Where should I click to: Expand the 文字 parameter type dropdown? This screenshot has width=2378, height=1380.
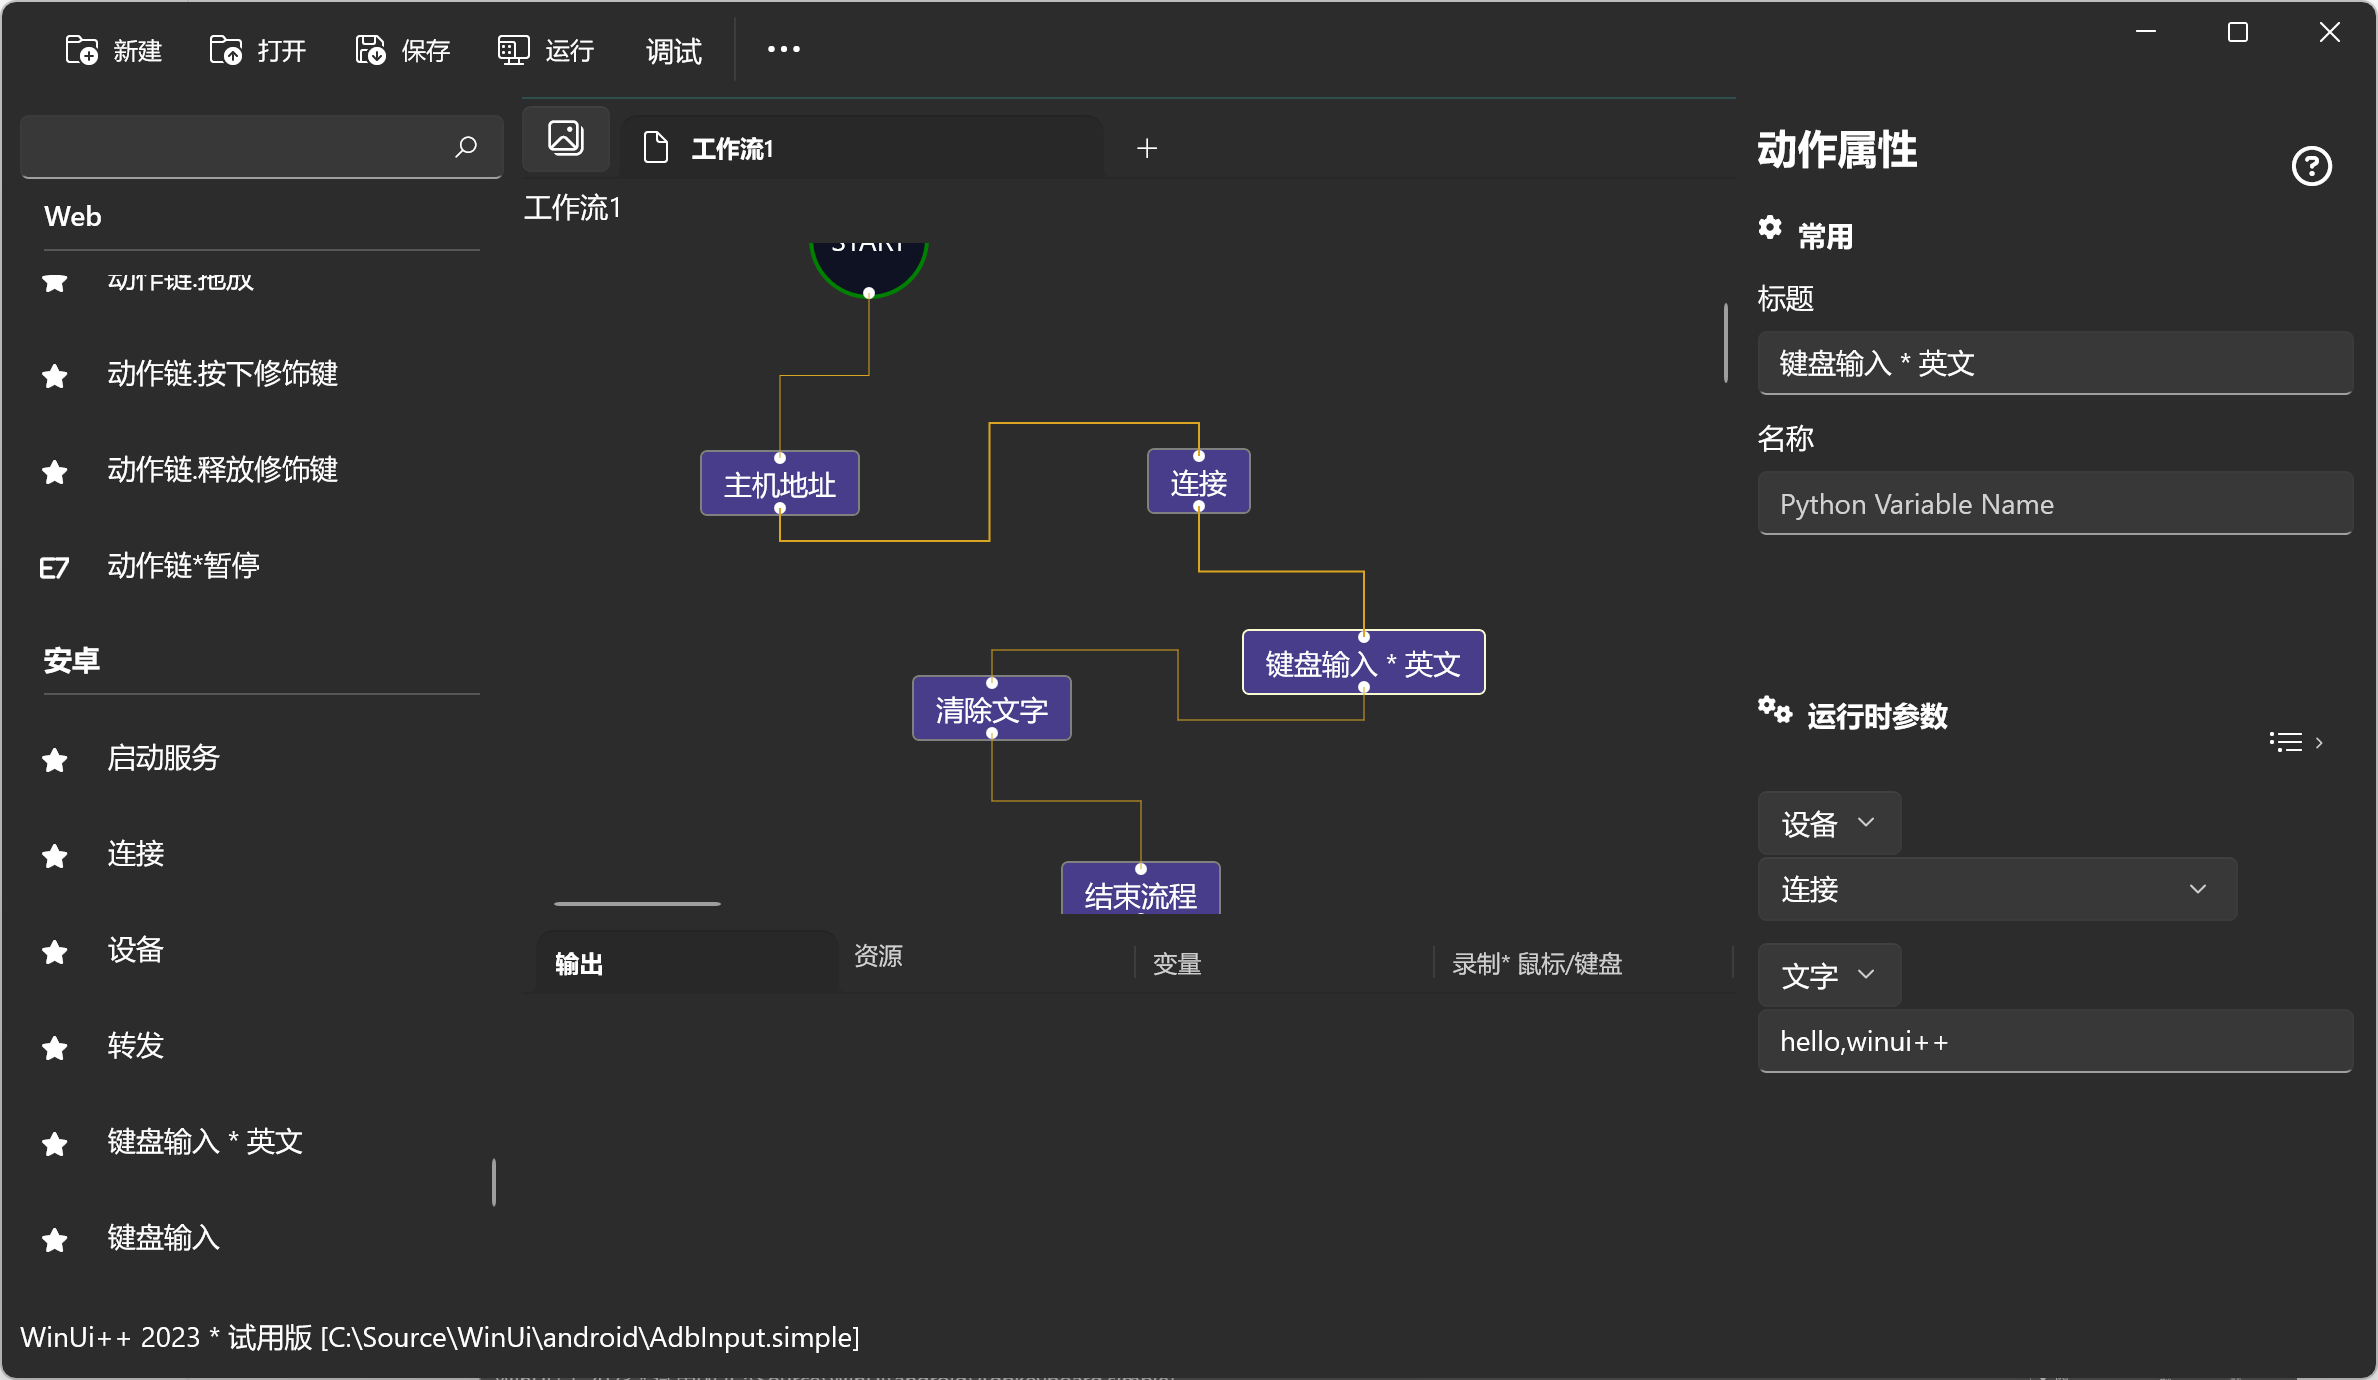point(1828,975)
